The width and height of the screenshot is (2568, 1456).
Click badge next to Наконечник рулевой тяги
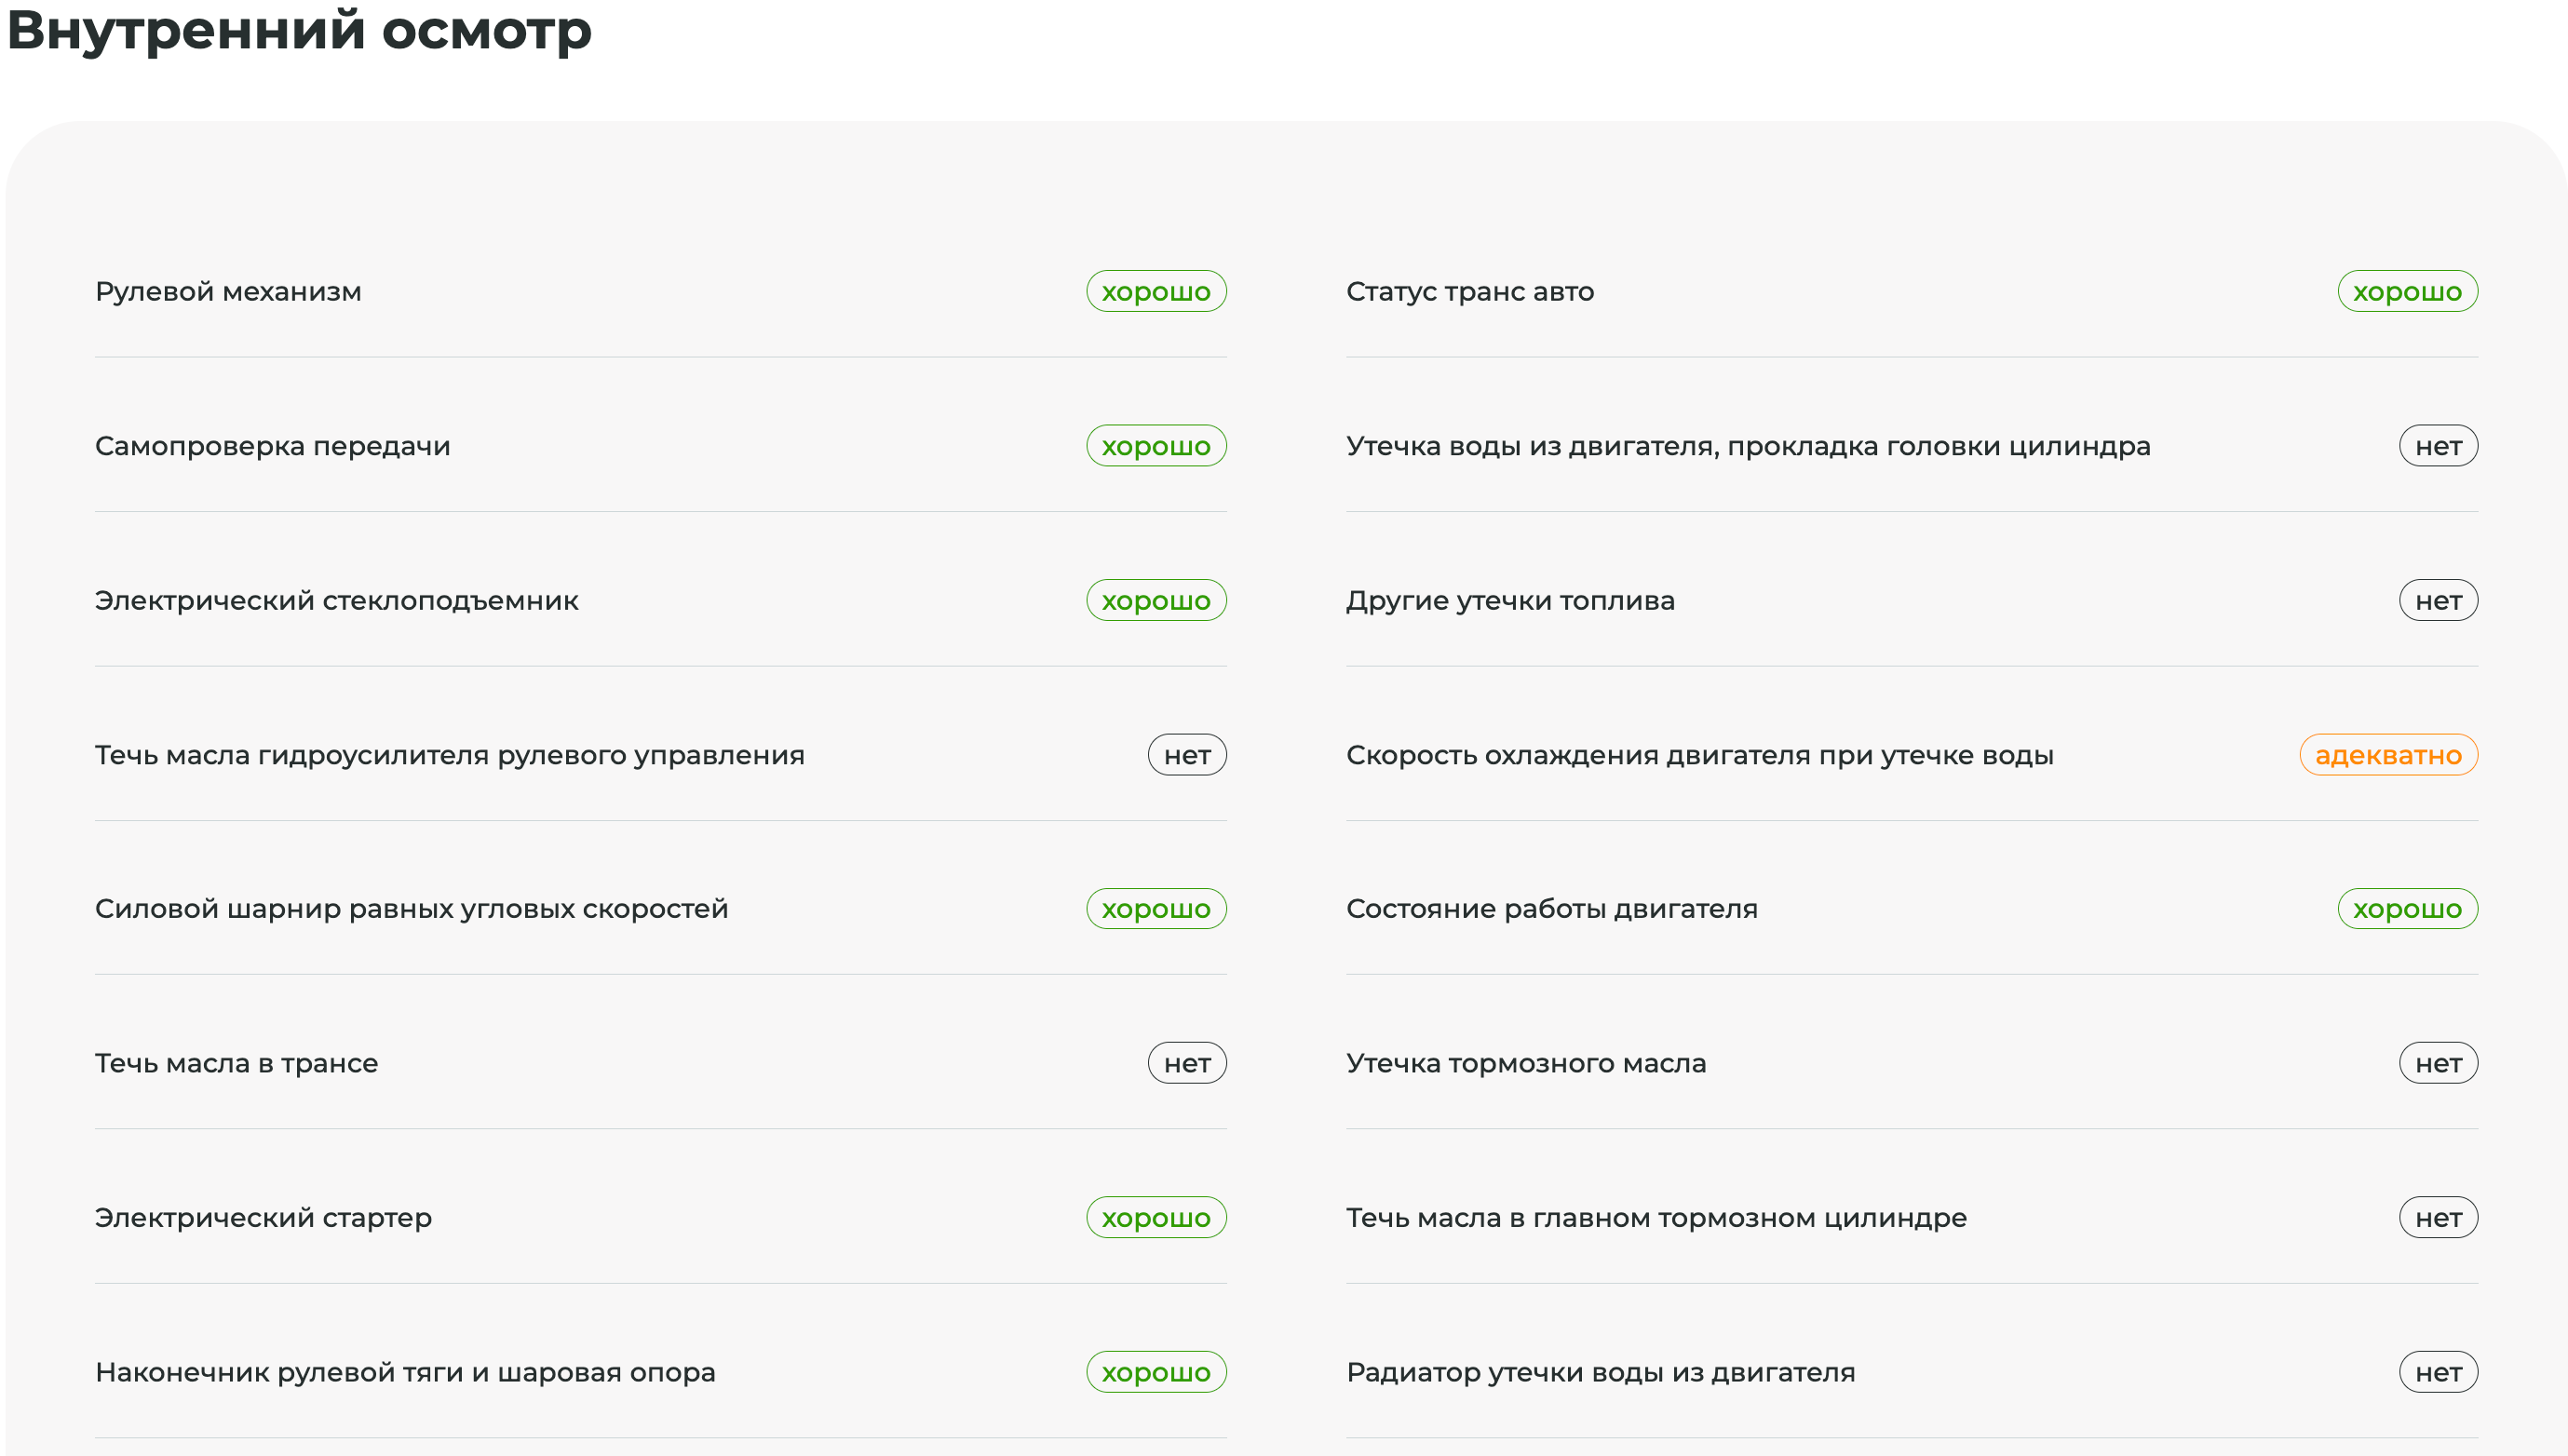(1156, 1372)
